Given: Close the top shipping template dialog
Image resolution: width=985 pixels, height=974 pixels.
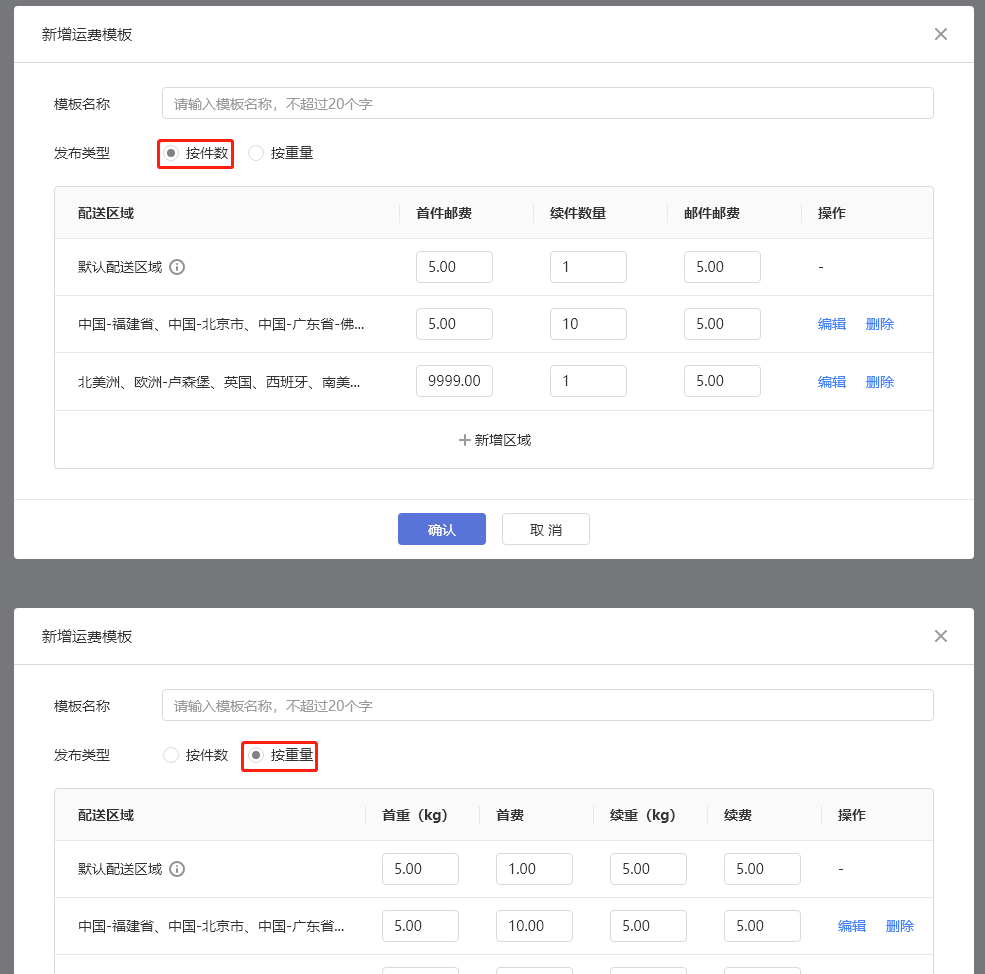Looking at the screenshot, I should [940, 34].
